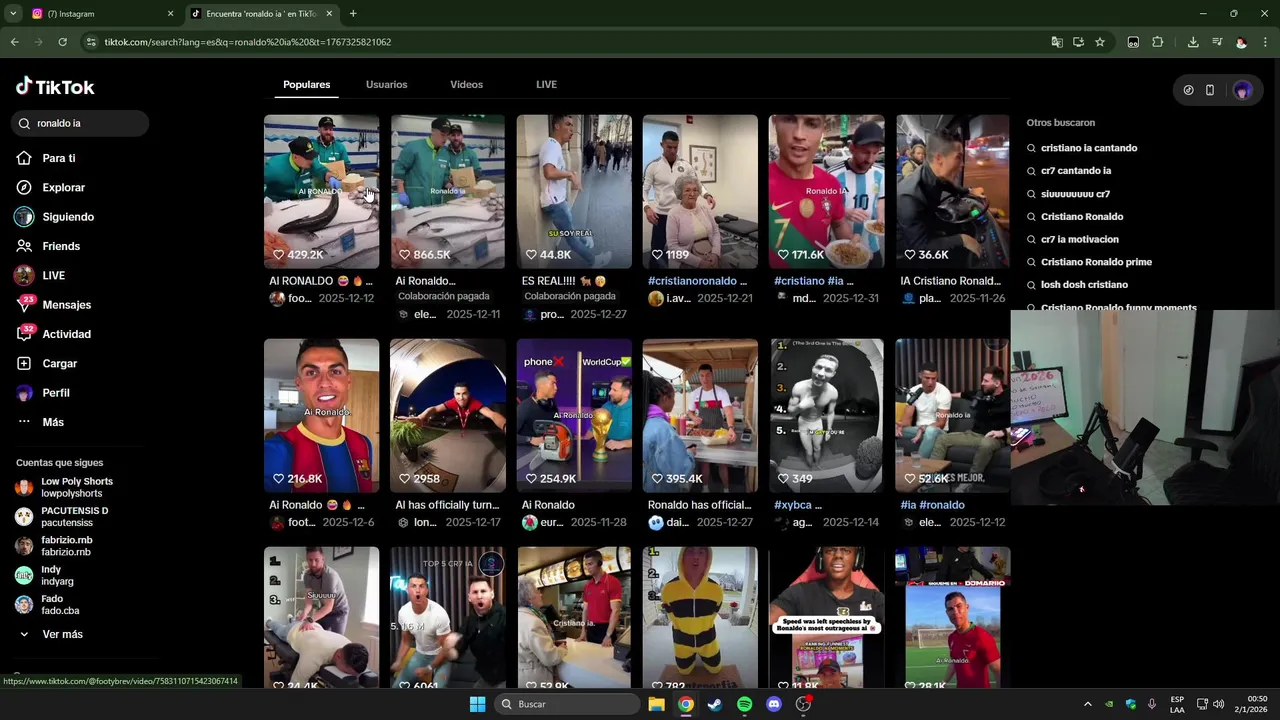The image size is (1280, 720).
Task: Switch to the Populares tab
Action: pos(306,85)
